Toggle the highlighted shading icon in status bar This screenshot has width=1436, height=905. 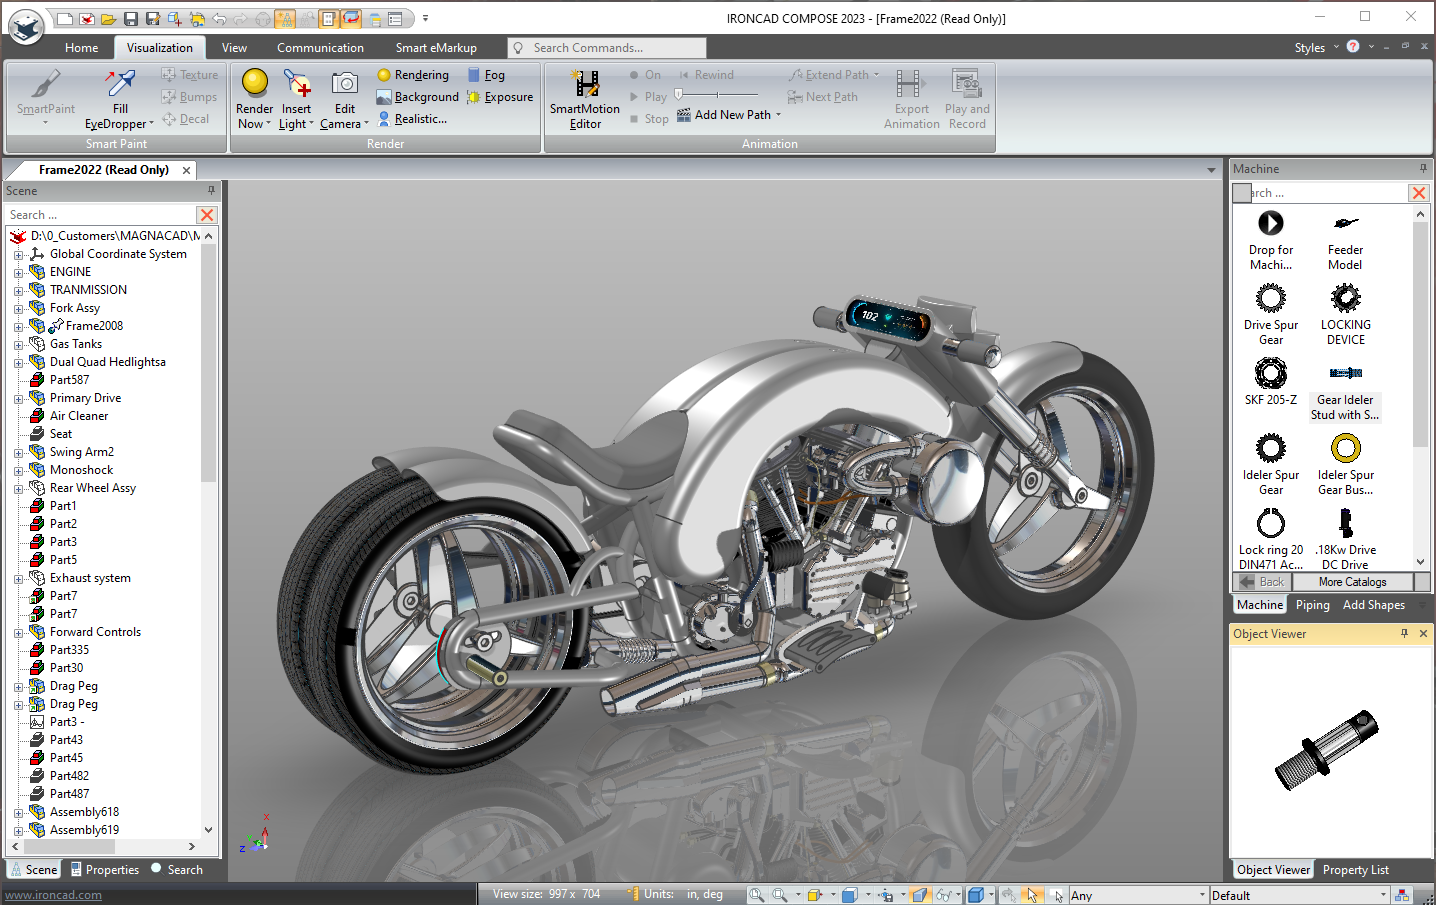(920, 895)
